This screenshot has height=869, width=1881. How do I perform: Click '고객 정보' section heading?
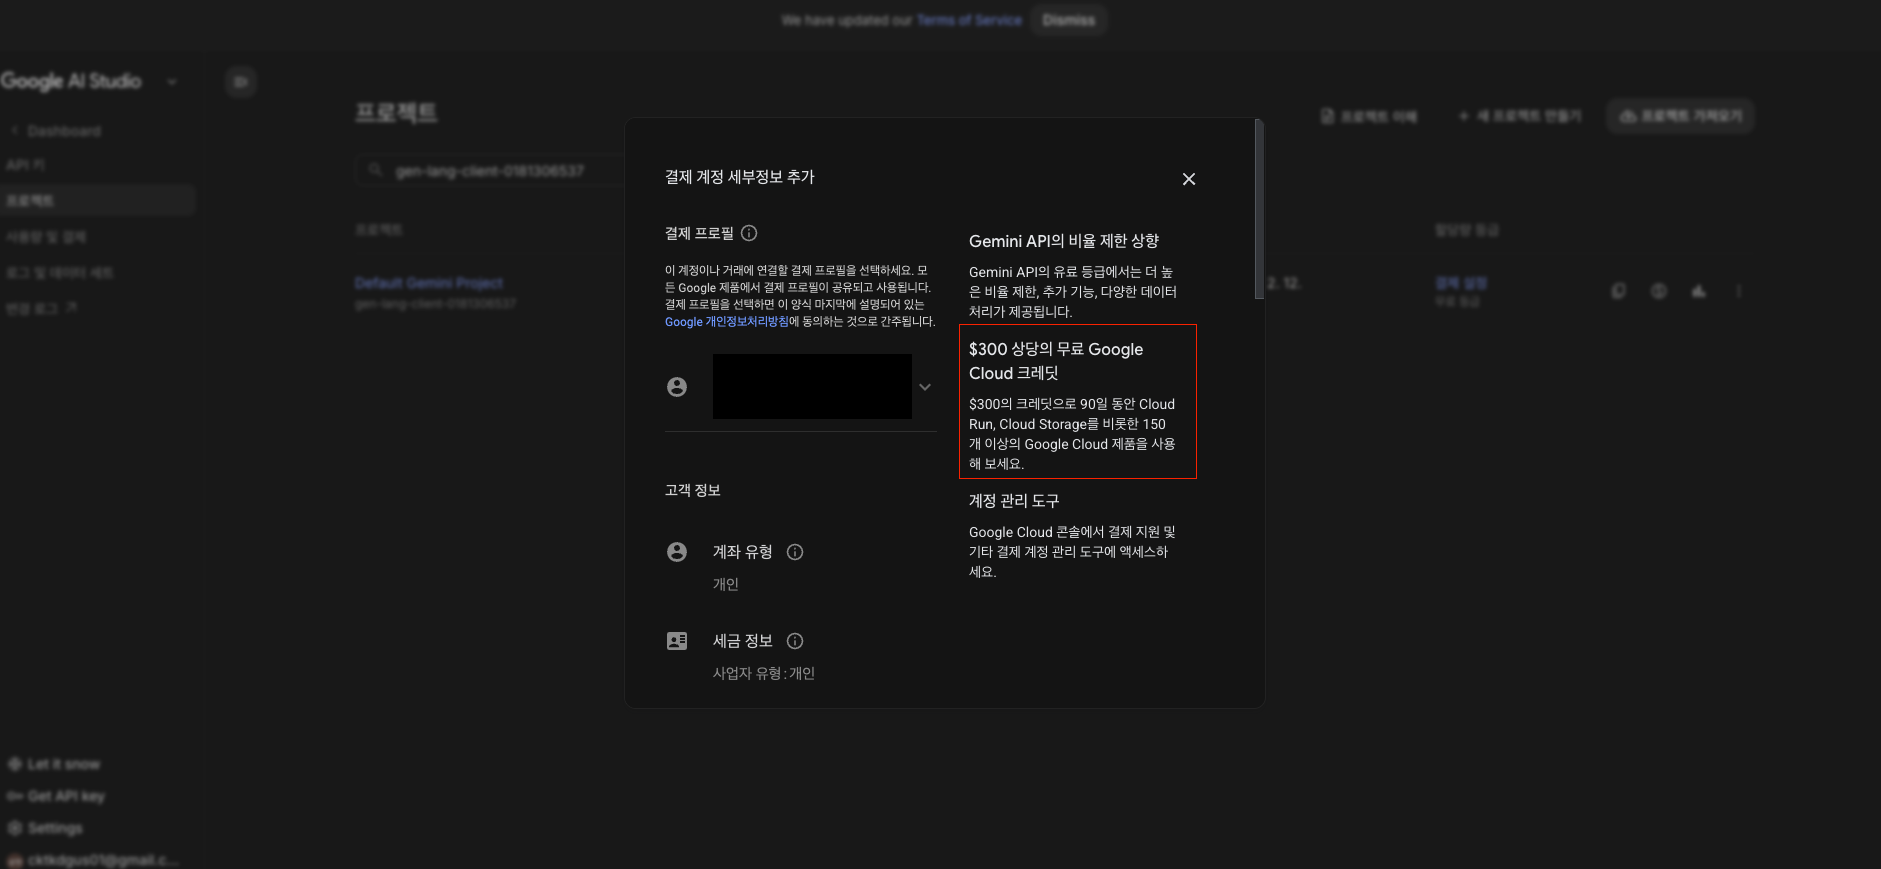pyautogui.click(x=693, y=490)
